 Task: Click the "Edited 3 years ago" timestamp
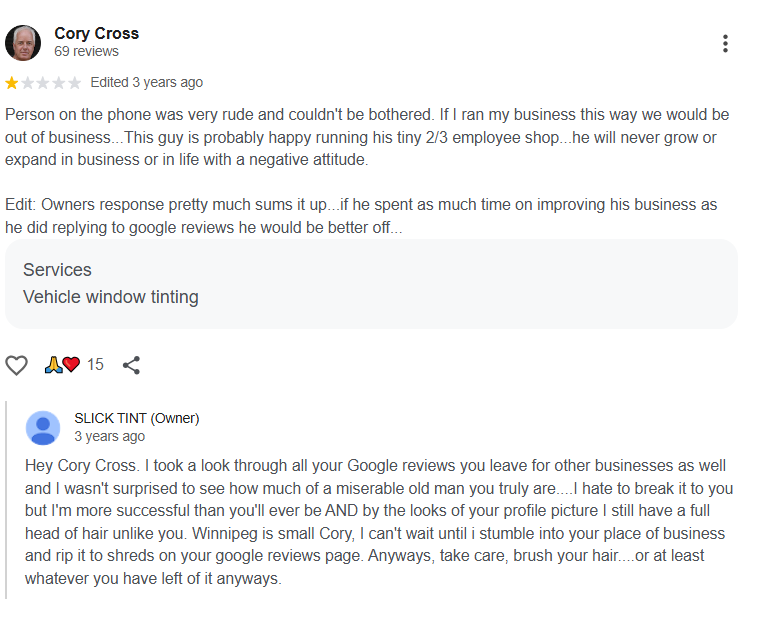(146, 82)
